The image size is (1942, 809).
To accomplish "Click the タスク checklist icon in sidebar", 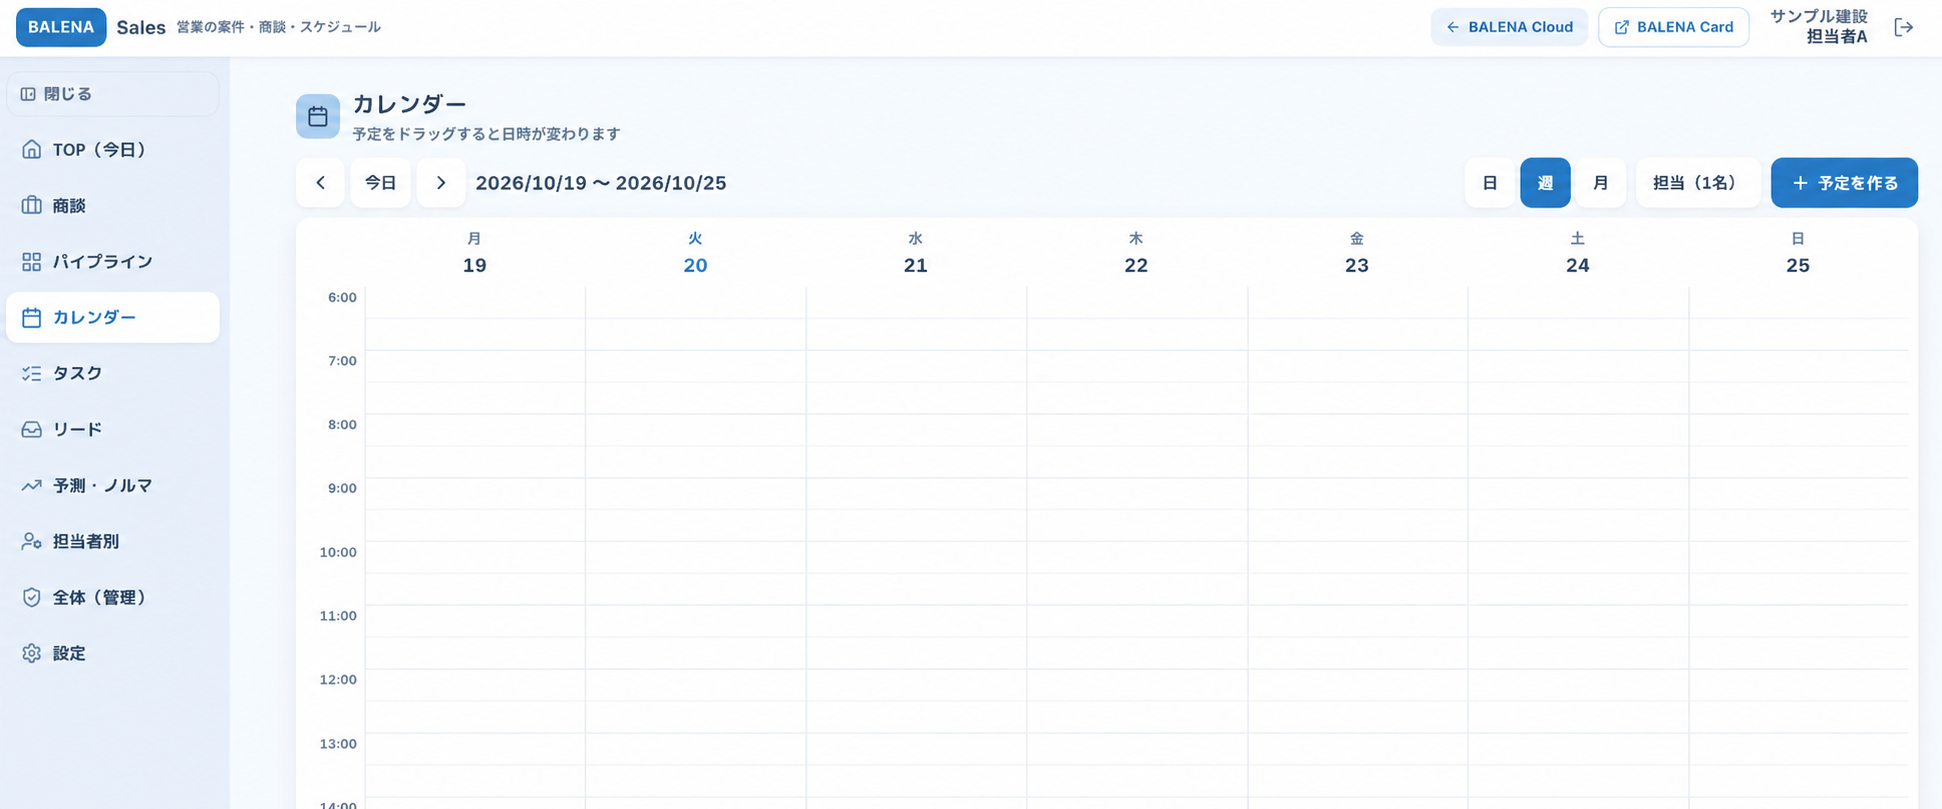I will [x=32, y=374].
